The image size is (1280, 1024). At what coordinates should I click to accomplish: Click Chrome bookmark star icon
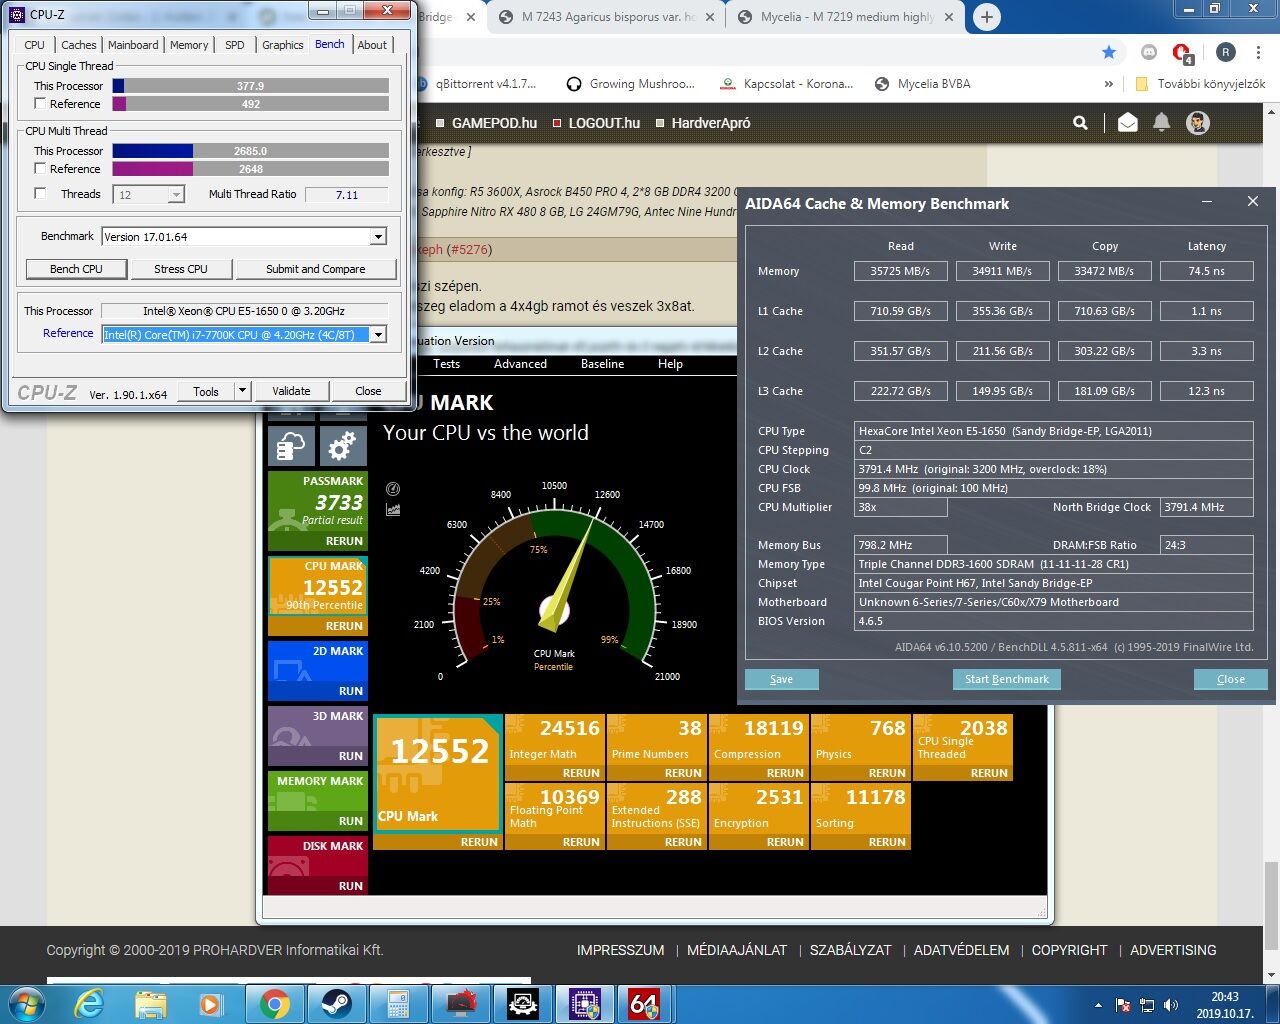1108,52
